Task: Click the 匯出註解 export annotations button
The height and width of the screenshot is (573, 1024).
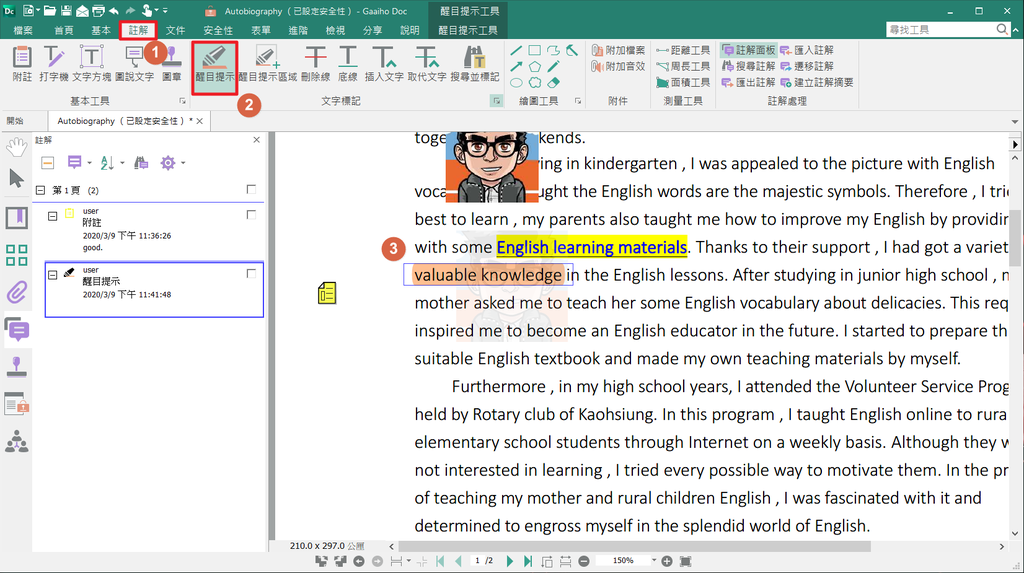Action: (748, 83)
